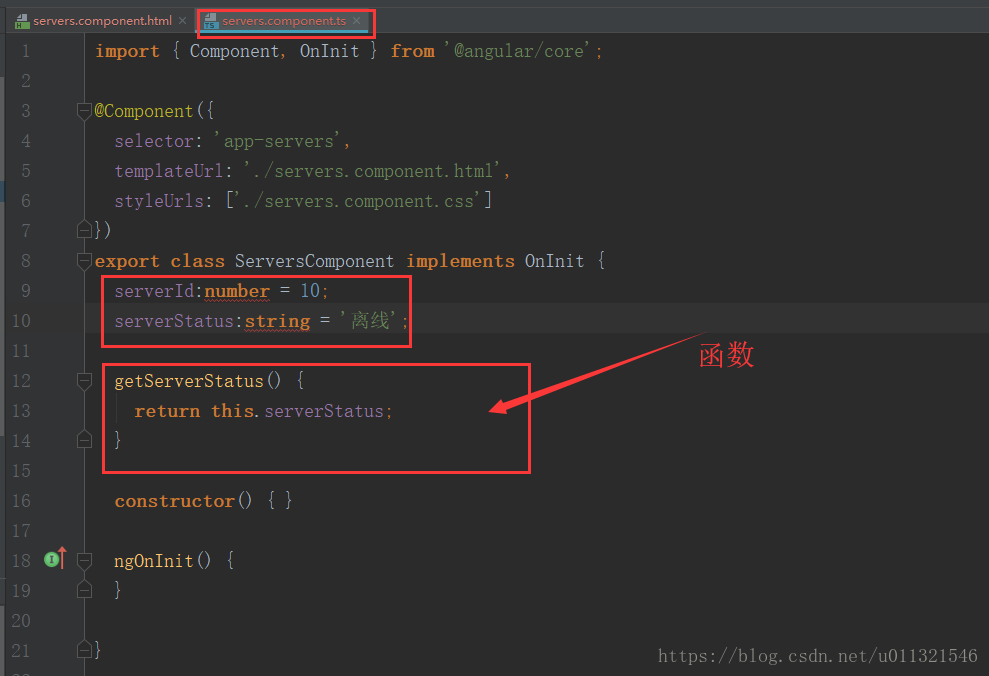The width and height of the screenshot is (989, 676).
Task: Click the fold end marker at line 7
Action: pos(84,230)
